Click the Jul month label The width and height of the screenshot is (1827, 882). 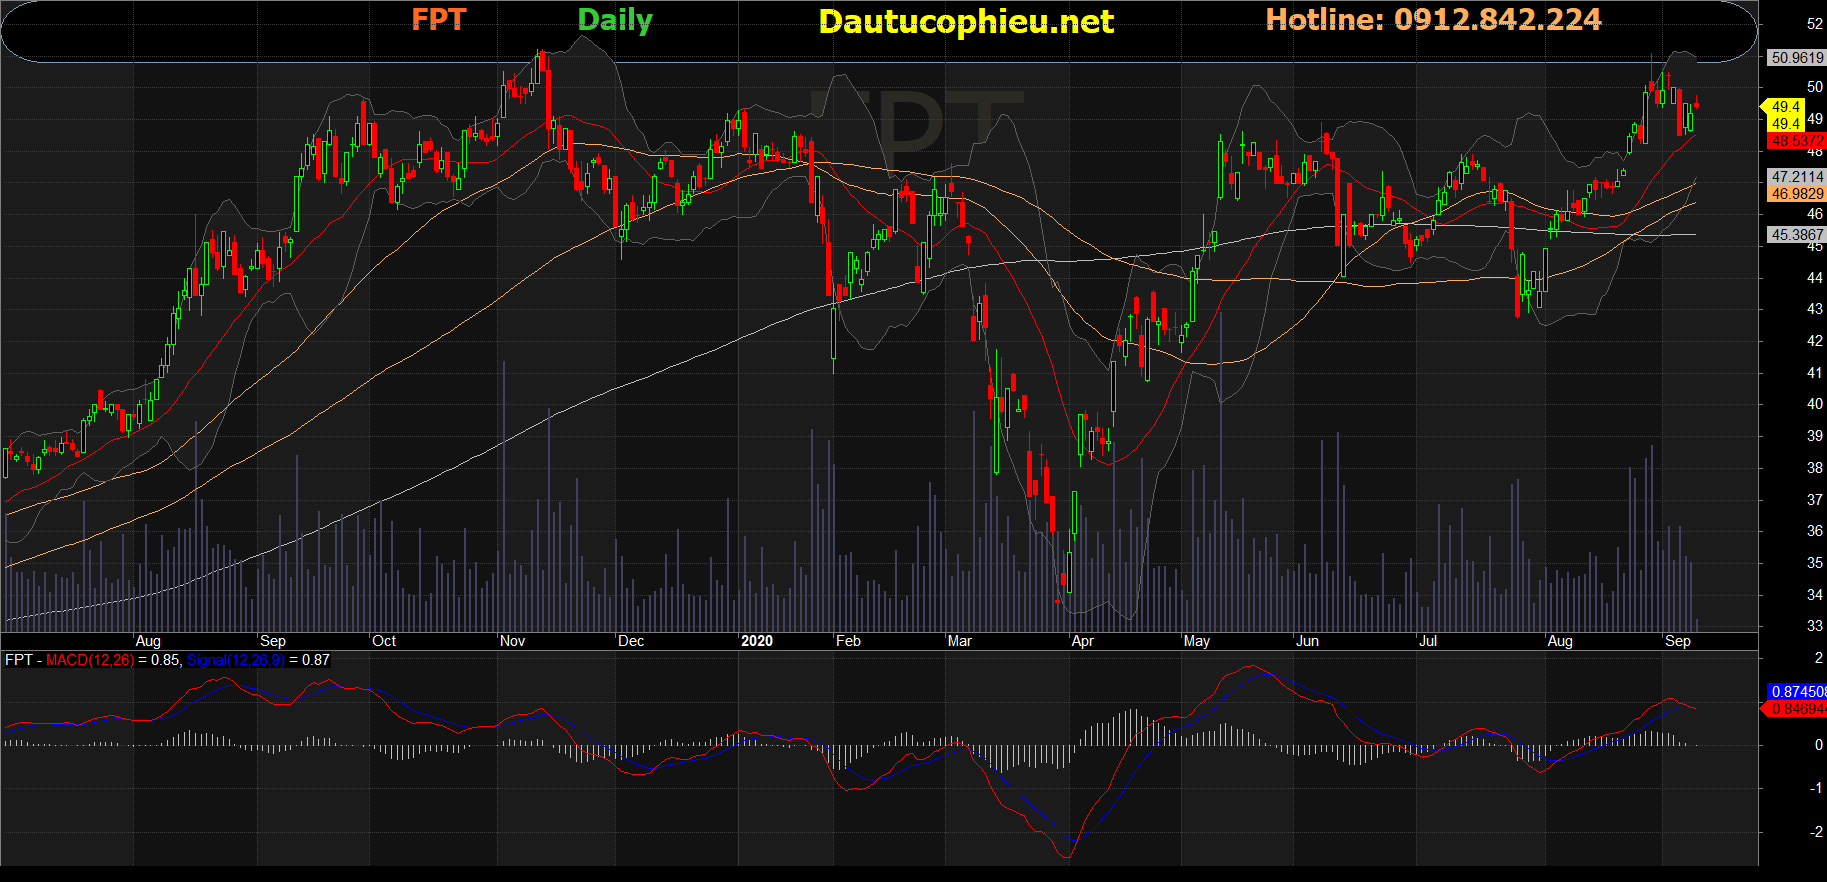point(1428,641)
